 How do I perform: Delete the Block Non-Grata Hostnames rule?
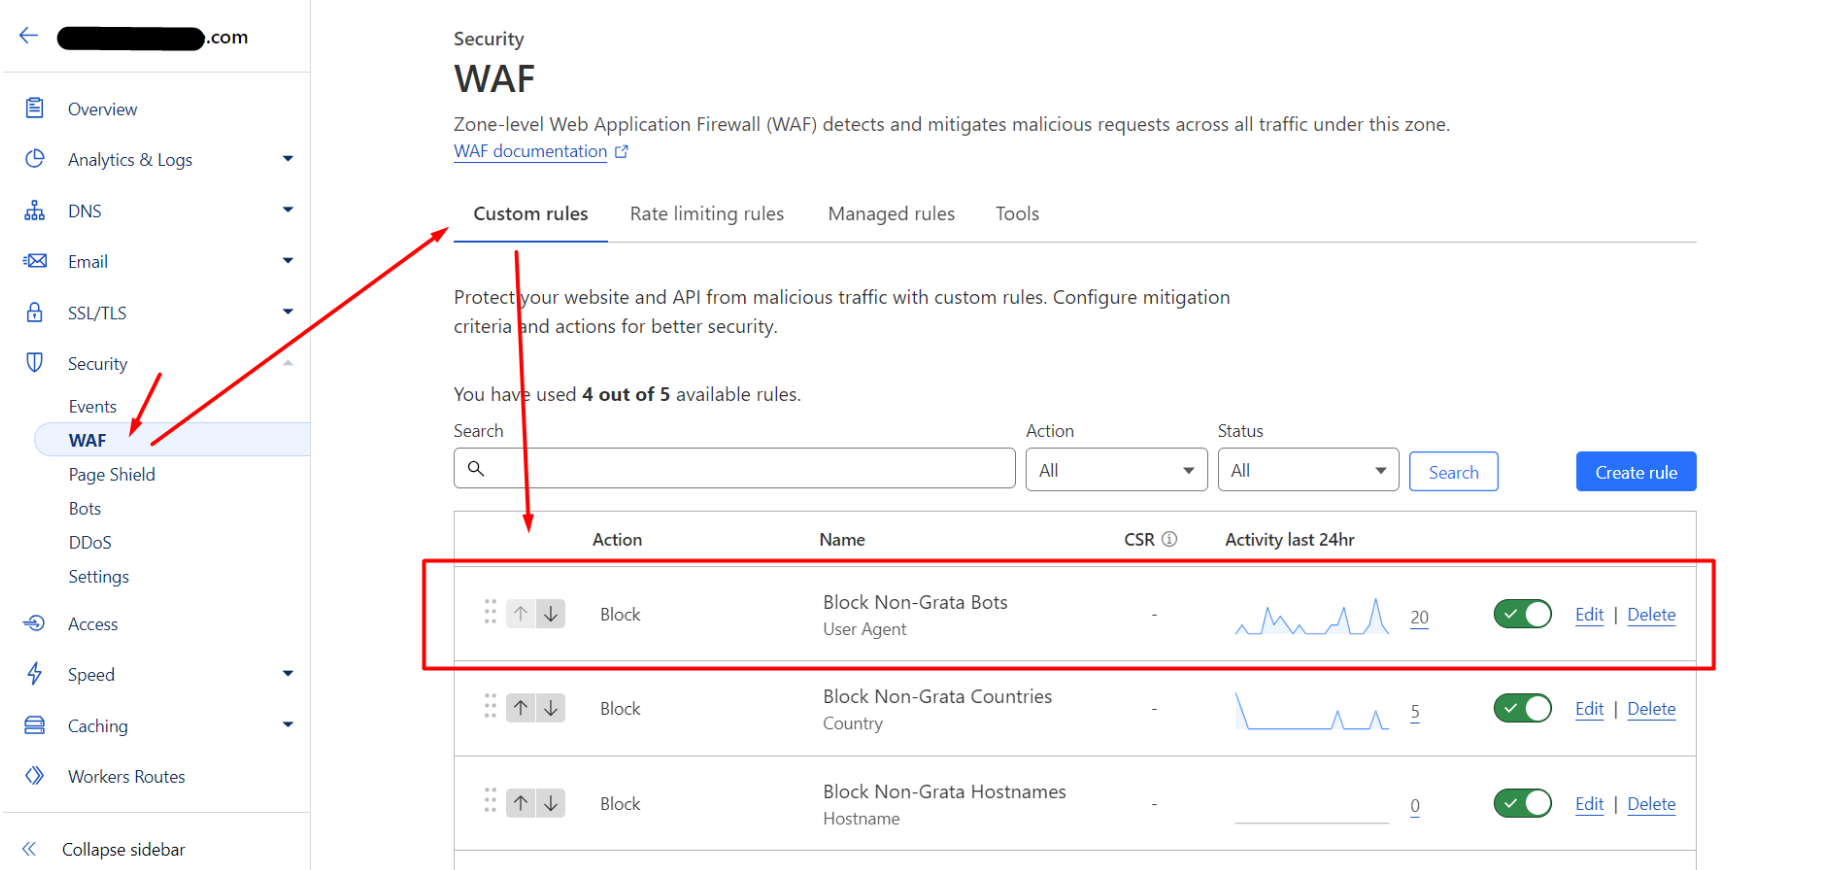1651,804
